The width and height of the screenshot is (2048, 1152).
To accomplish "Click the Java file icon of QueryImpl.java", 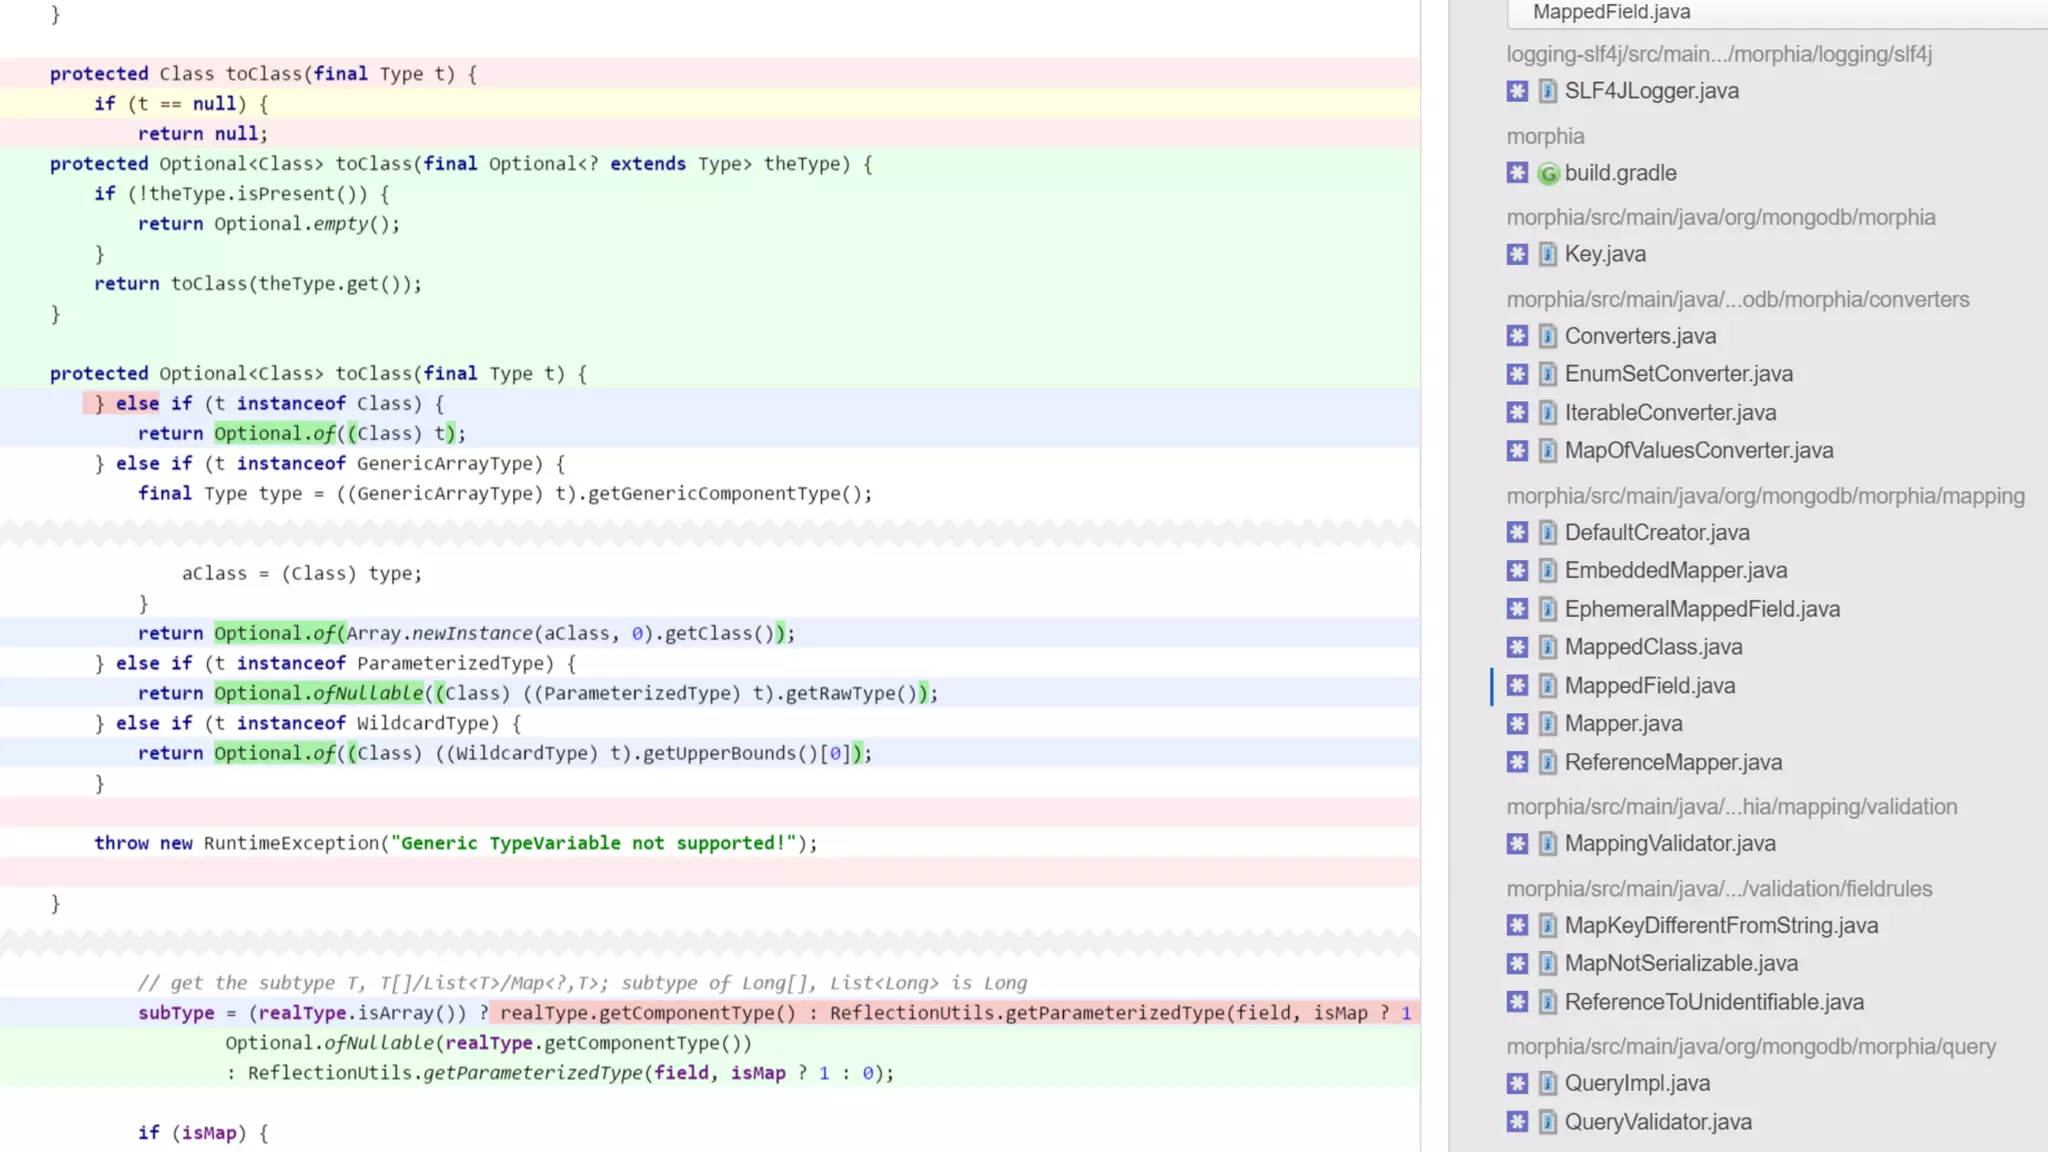I will [1547, 1083].
